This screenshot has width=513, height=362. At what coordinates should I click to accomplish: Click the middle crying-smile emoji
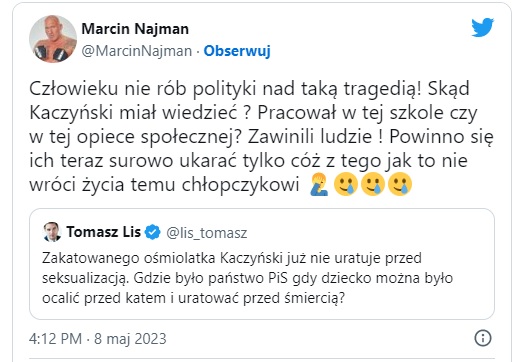373,184
